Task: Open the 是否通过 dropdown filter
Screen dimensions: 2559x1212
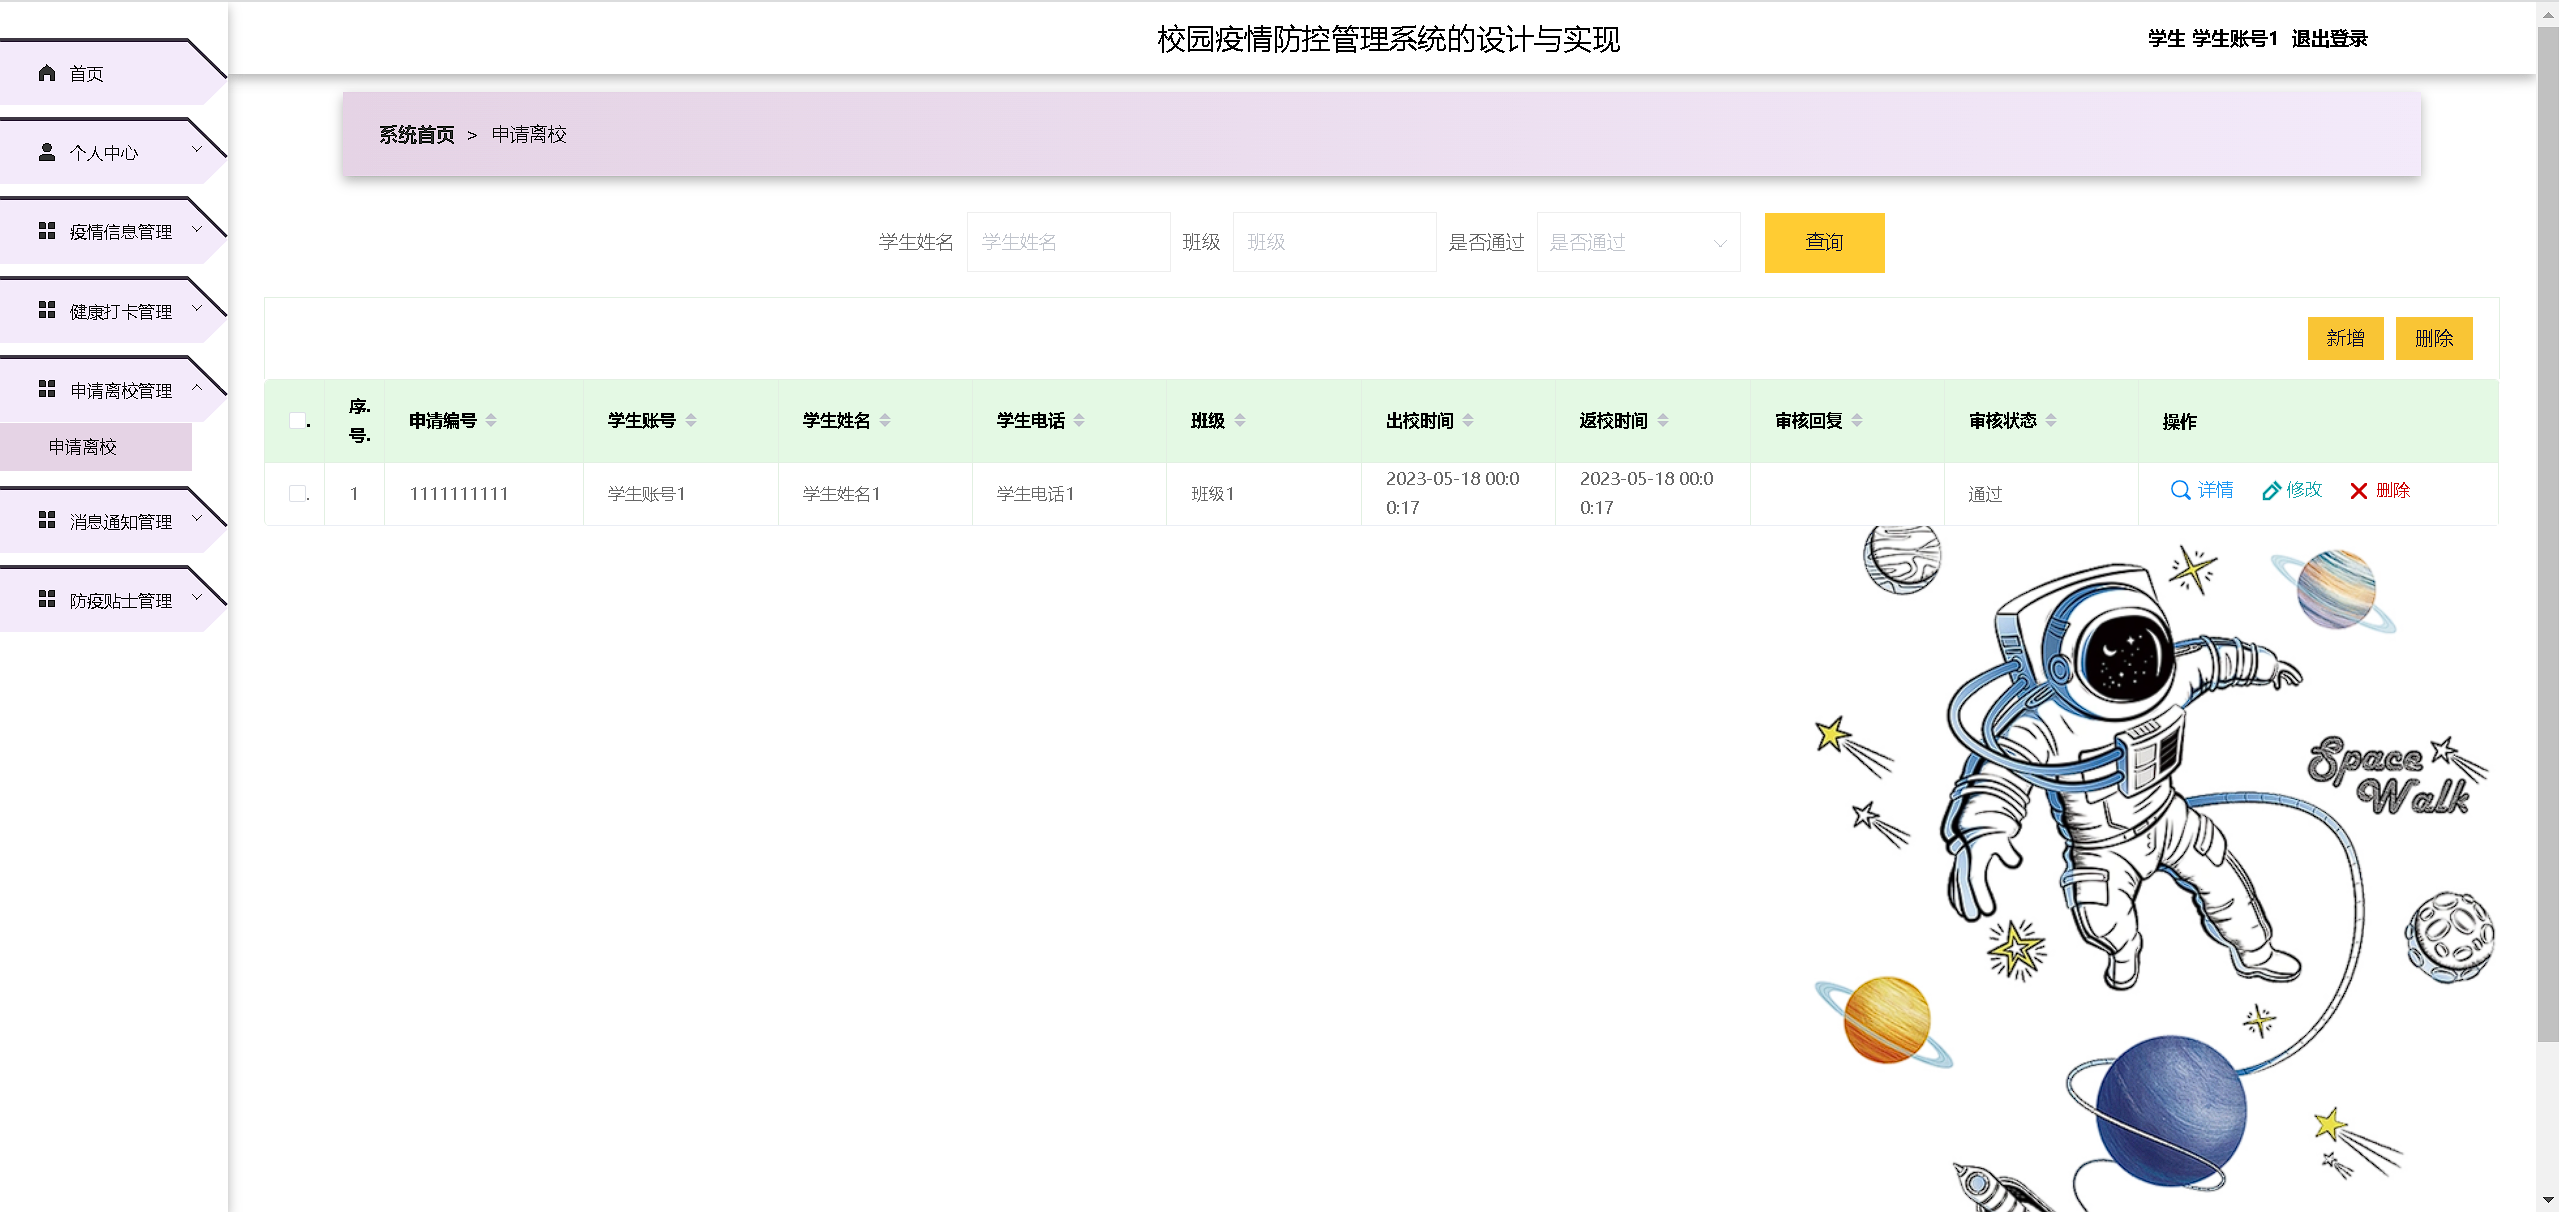Action: 1638,242
